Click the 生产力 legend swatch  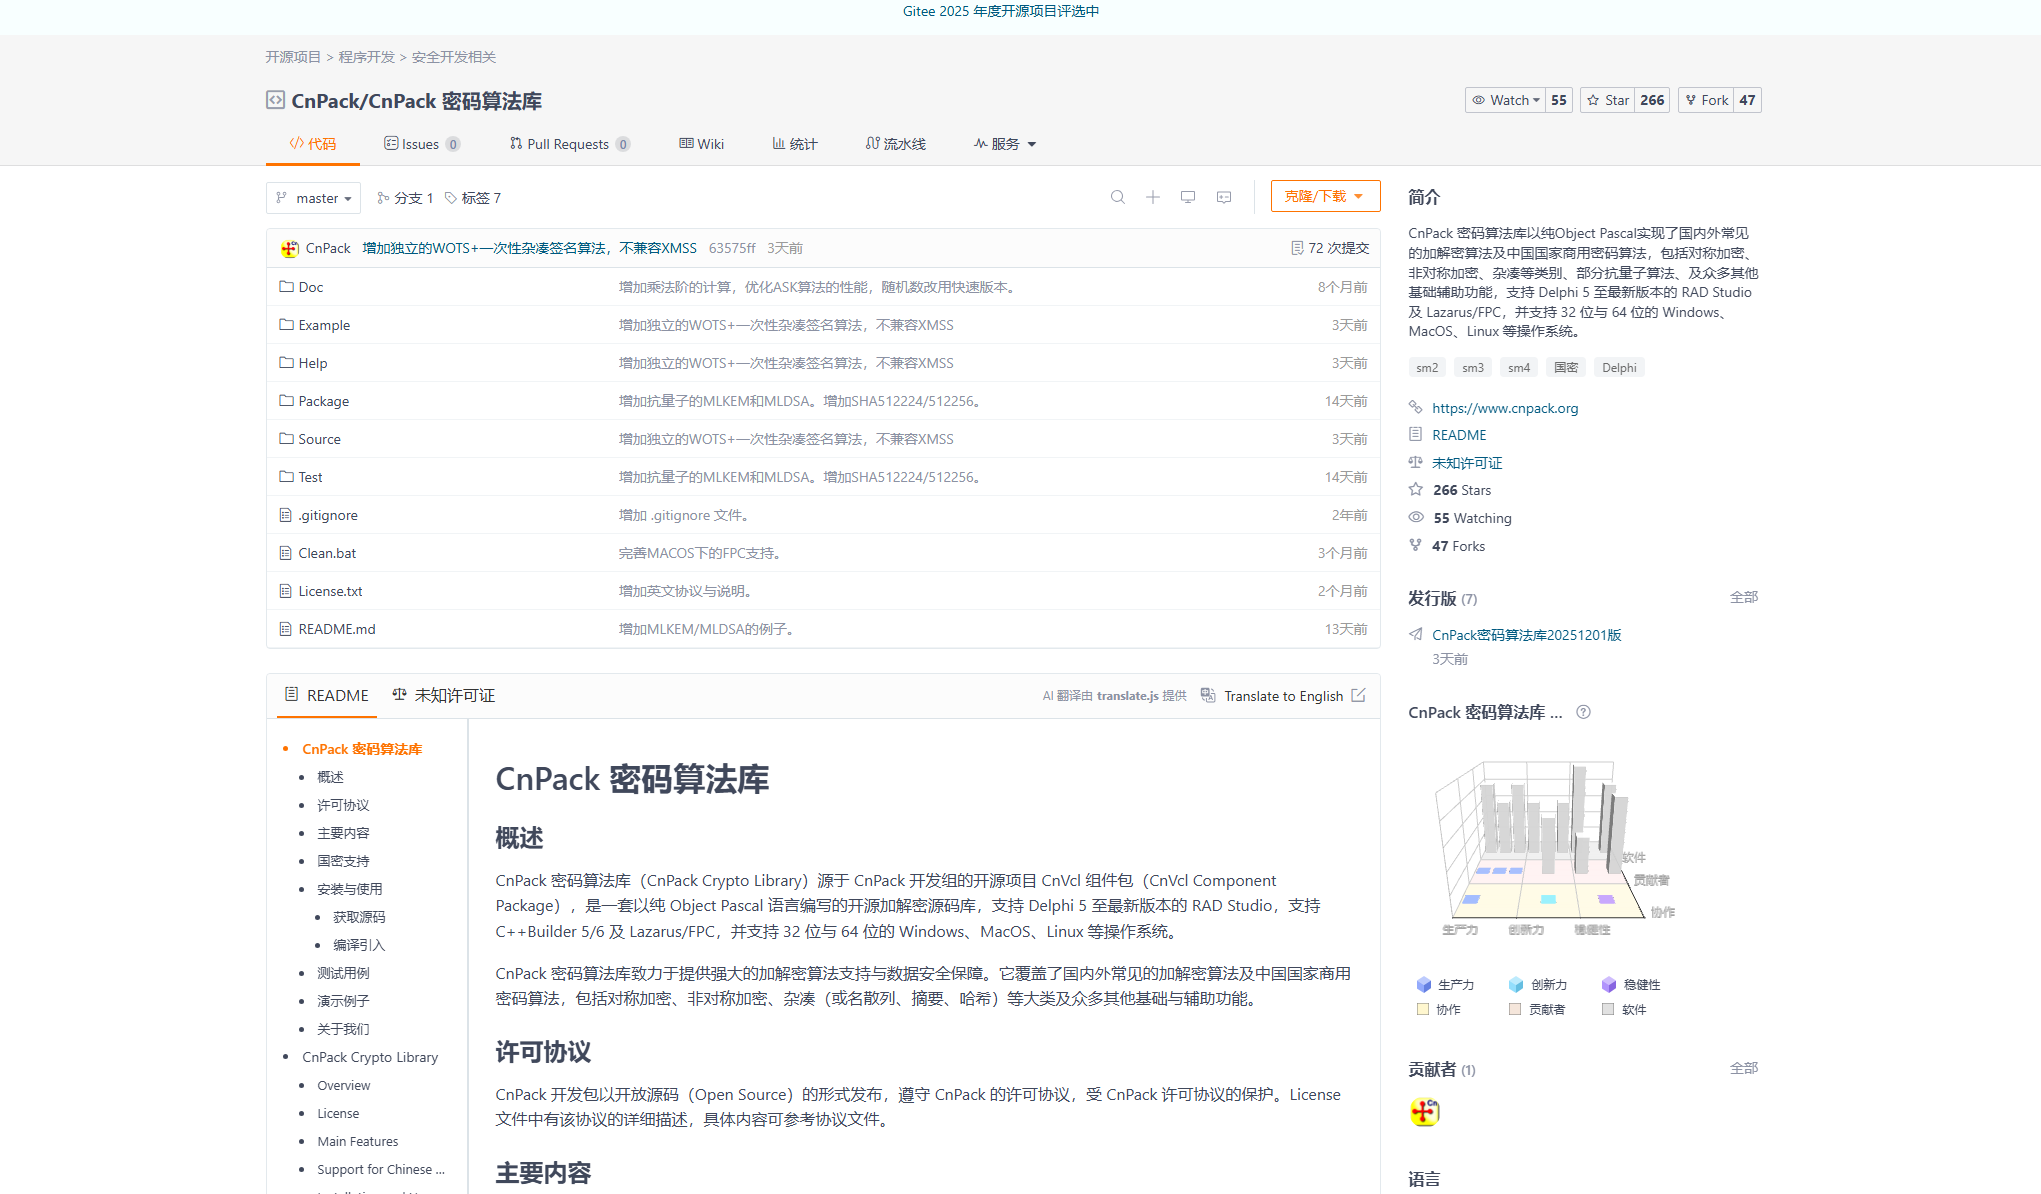[1424, 984]
